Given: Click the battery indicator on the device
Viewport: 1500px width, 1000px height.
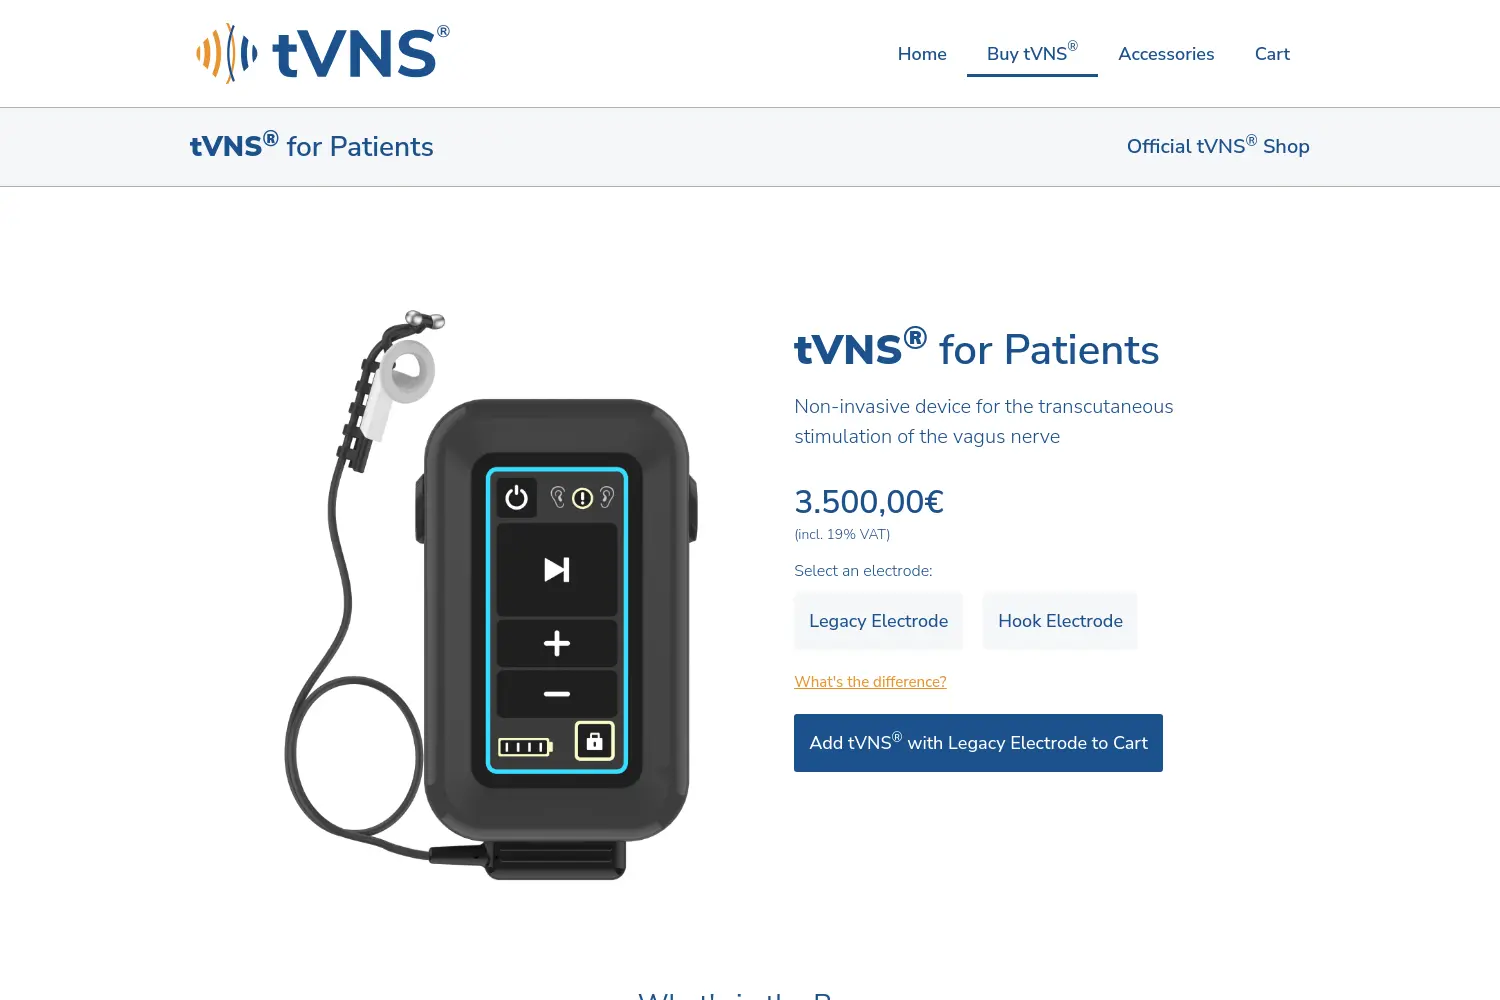Looking at the screenshot, I should coord(525,747).
